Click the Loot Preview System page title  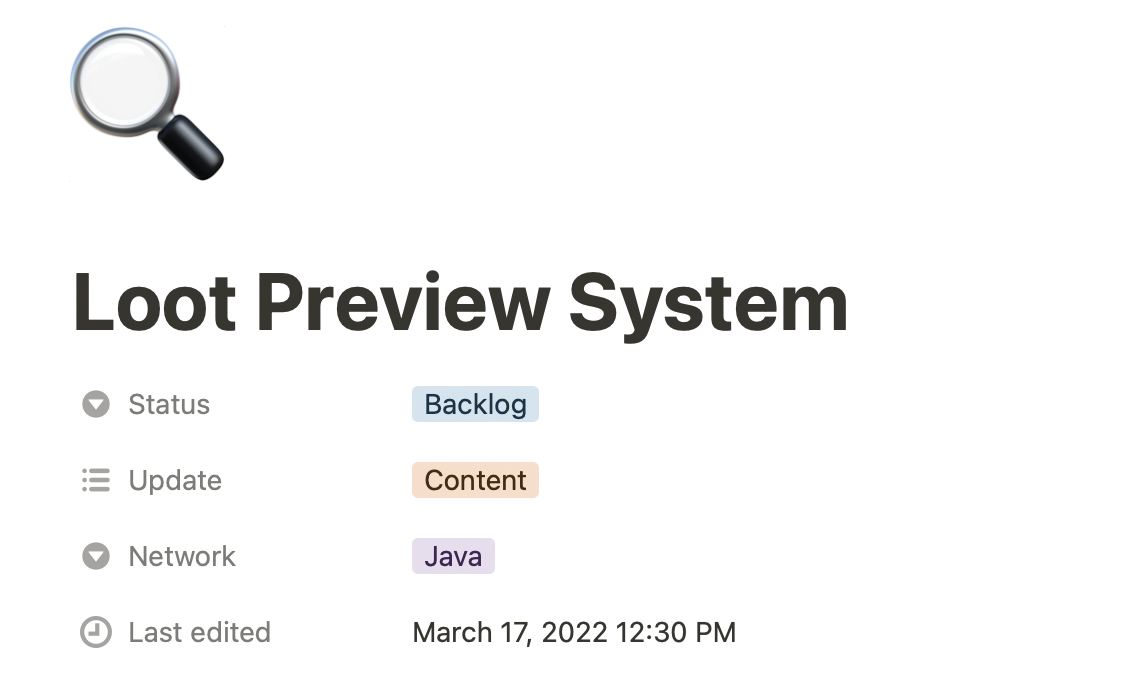[x=461, y=303]
